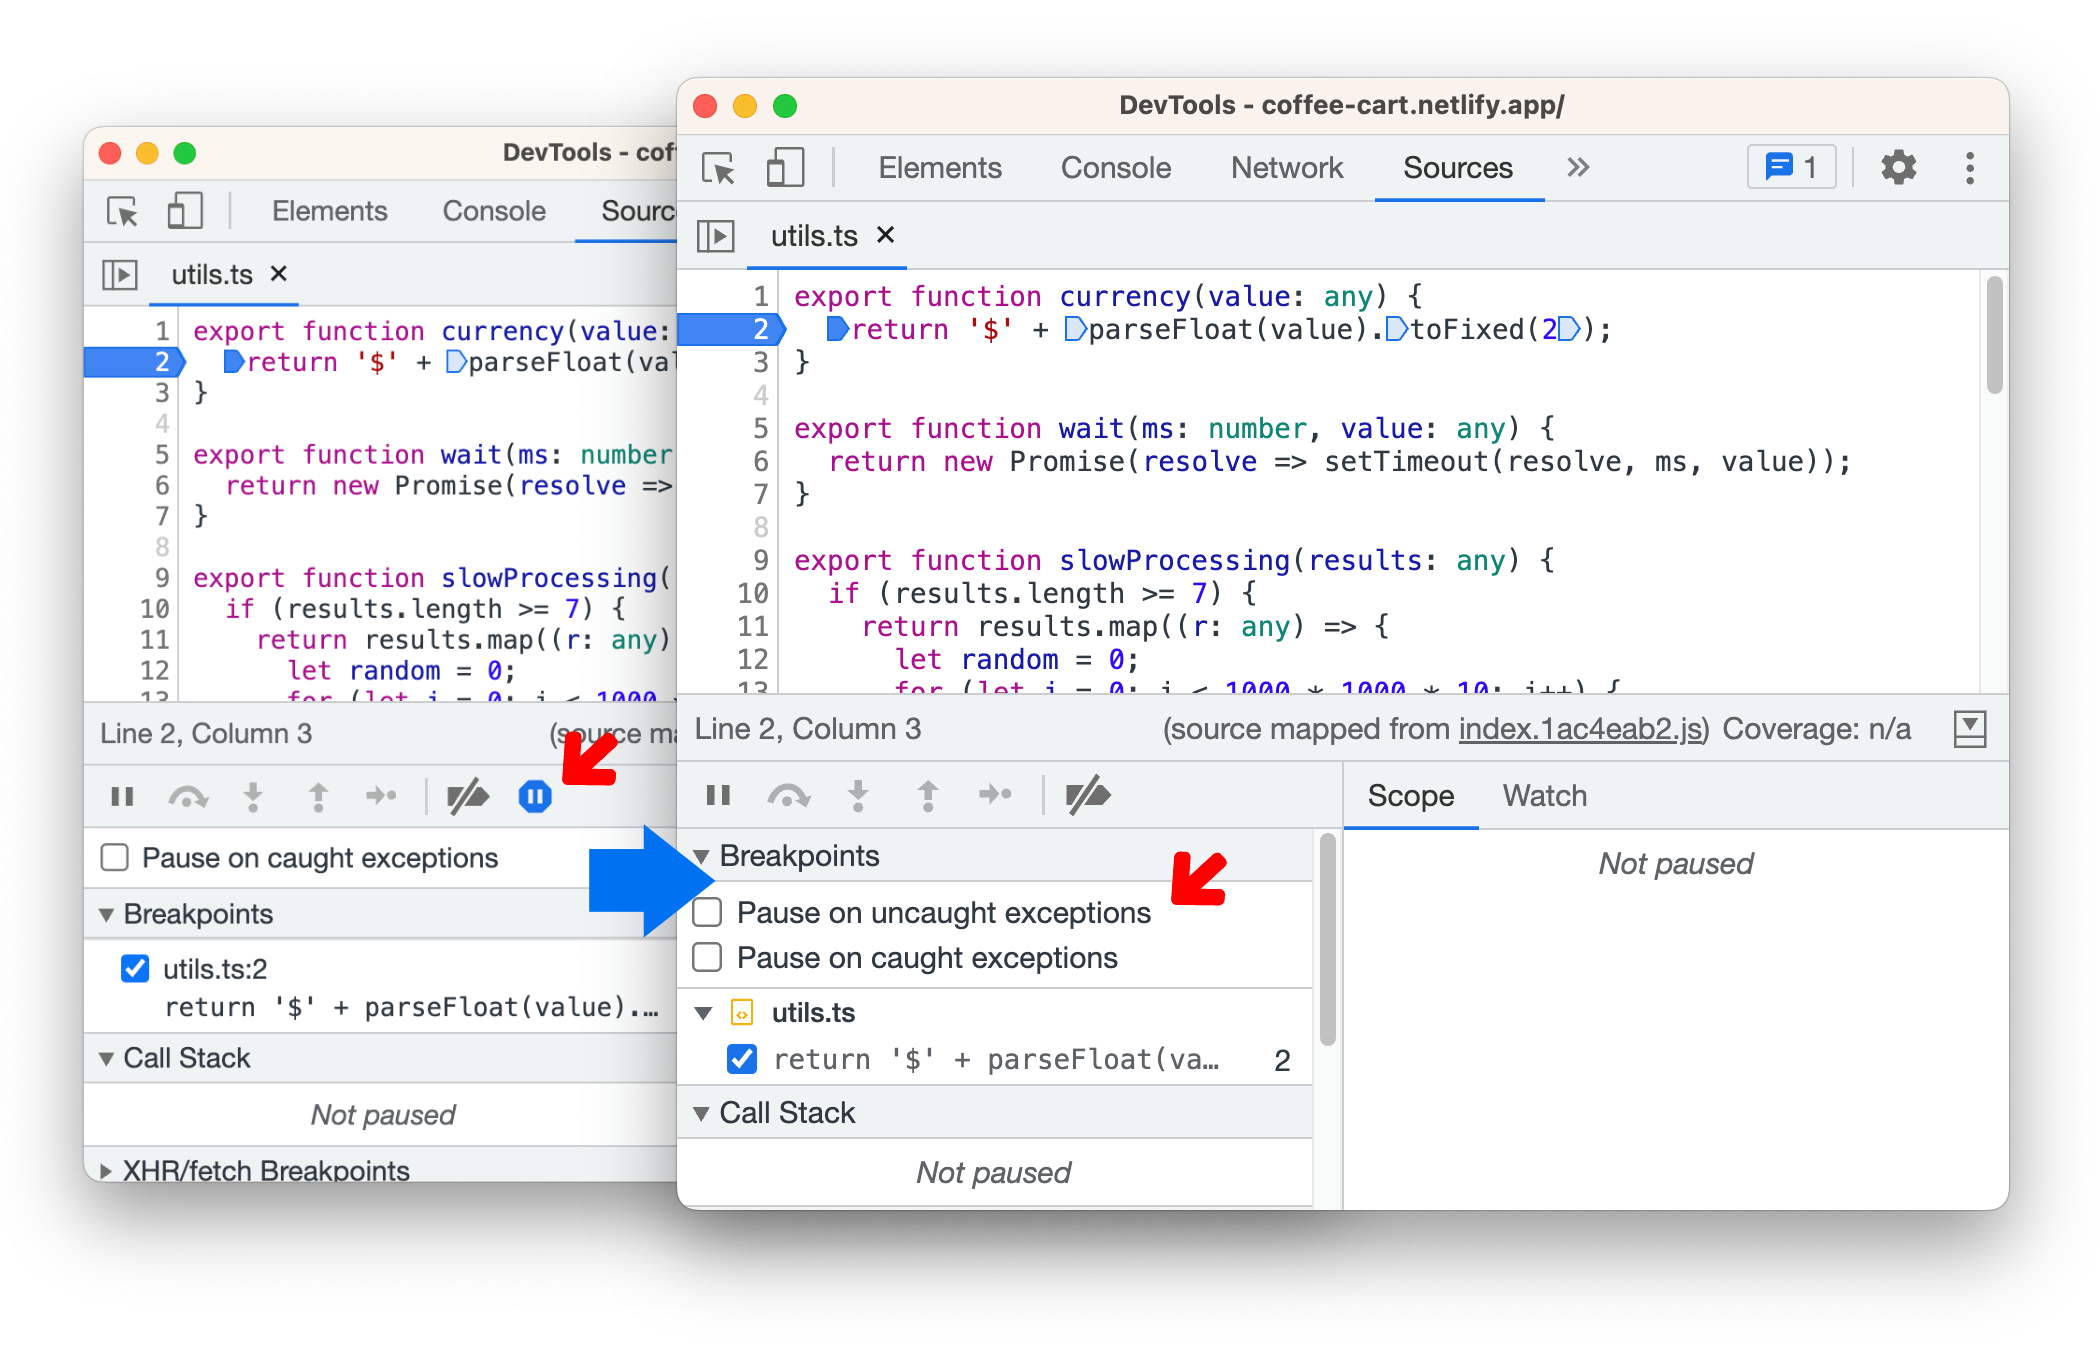Click the breakpoint code preview text in back window
The image size is (2100, 1360).
tap(412, 1007)
